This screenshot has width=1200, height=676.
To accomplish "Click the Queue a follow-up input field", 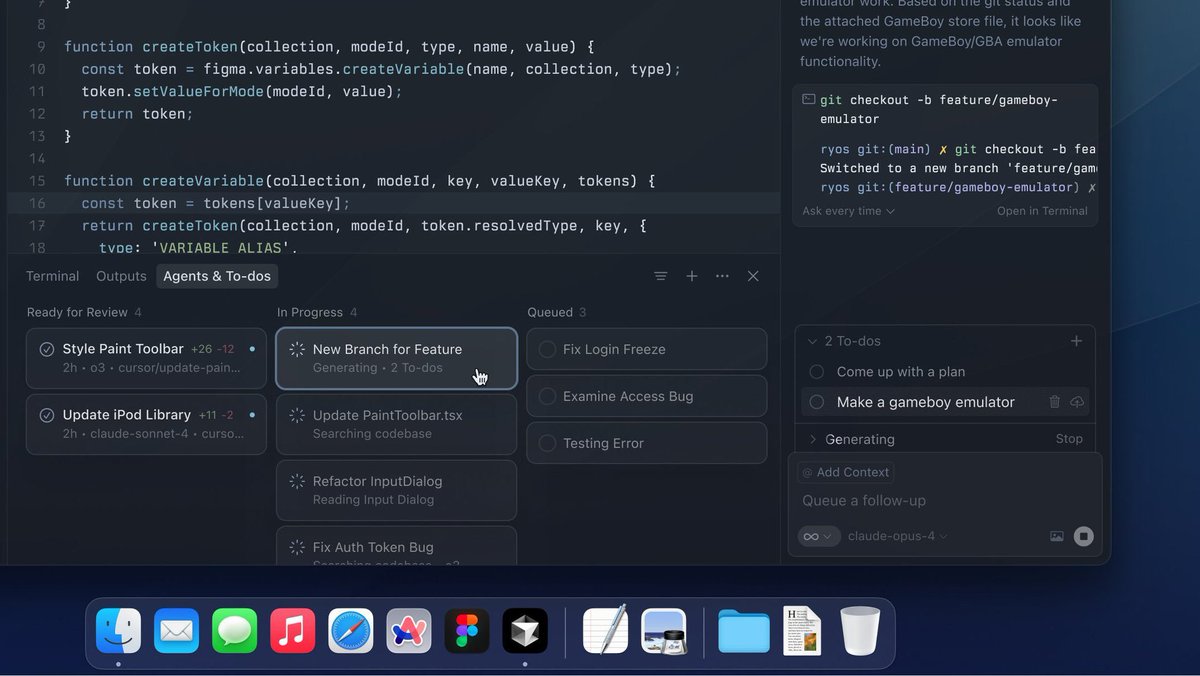I will click(x=945, y=500).
